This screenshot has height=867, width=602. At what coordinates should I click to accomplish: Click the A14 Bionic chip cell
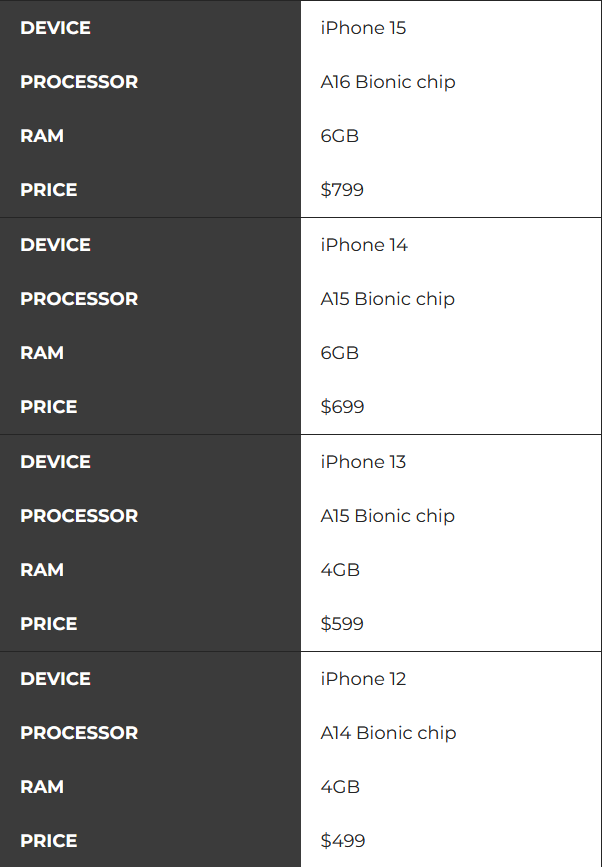(388, 733)
